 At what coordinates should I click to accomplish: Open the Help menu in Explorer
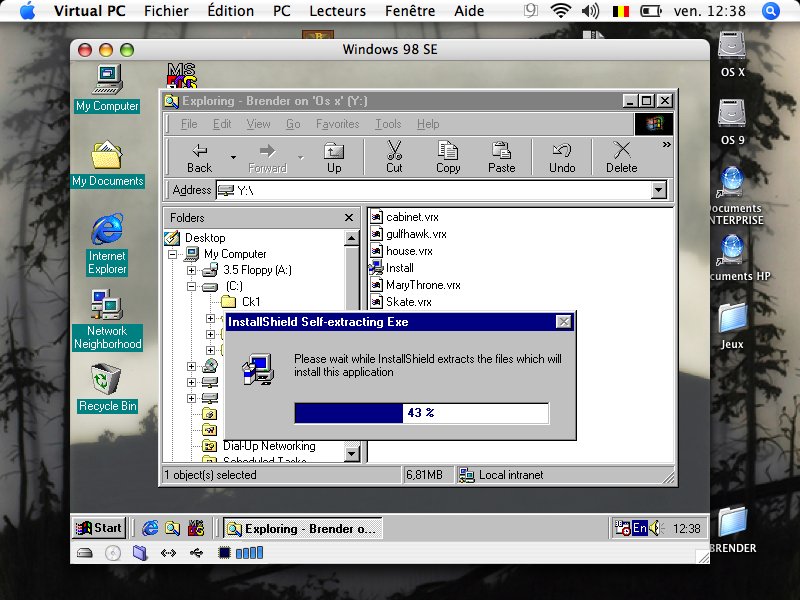click(x=428, y=124)
